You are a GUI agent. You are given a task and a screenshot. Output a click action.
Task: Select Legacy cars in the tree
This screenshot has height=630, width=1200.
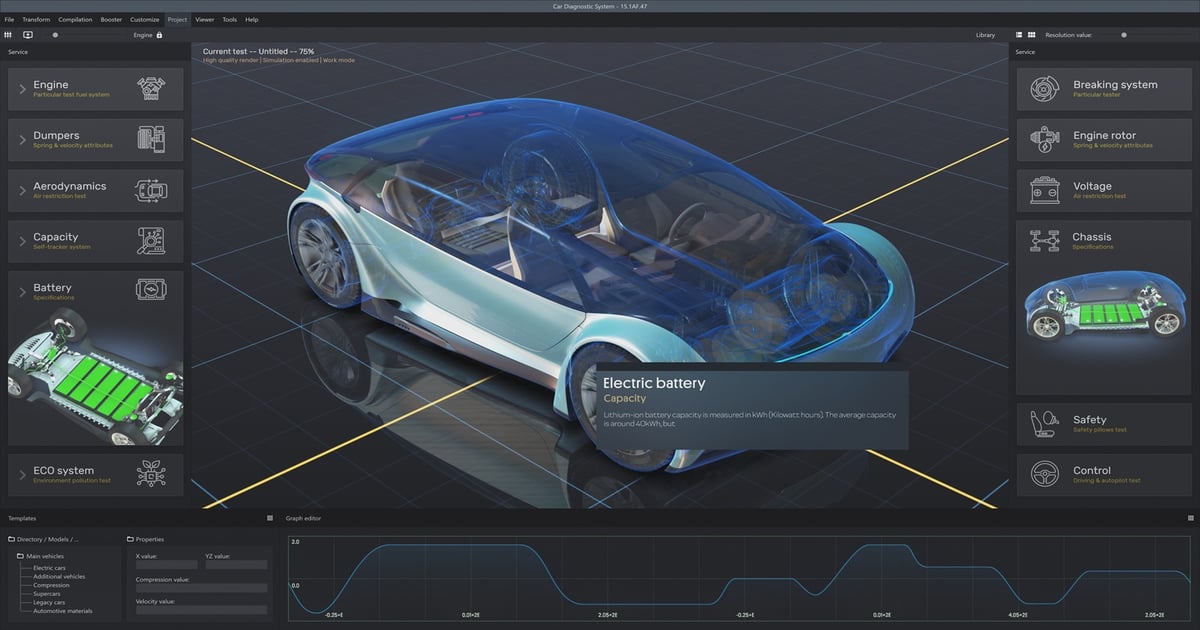(x=49, y=603)
